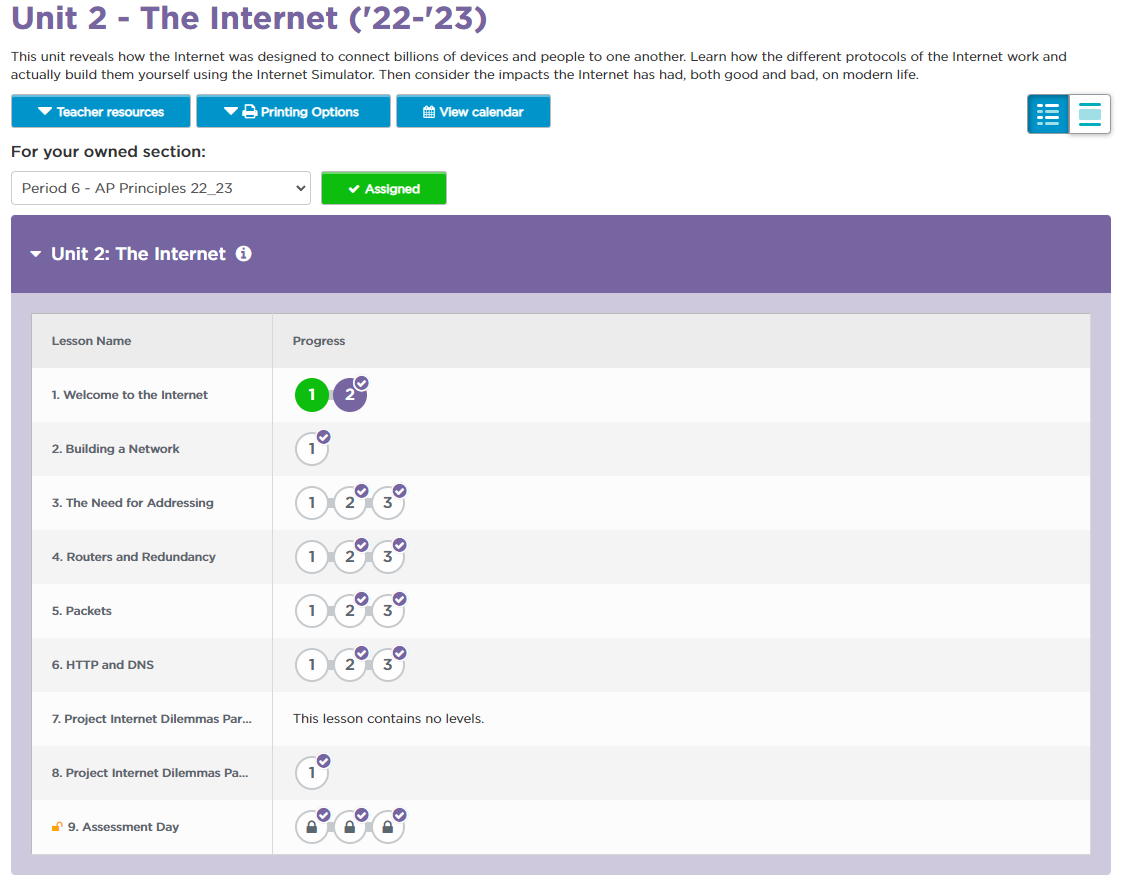Expand the Teacher resources dropdown
Screen dimensions: 1141x884
click(101, 112)
